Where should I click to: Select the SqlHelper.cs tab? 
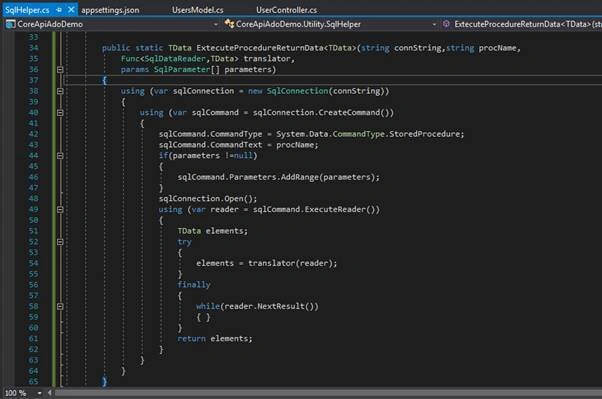(27, 10)
